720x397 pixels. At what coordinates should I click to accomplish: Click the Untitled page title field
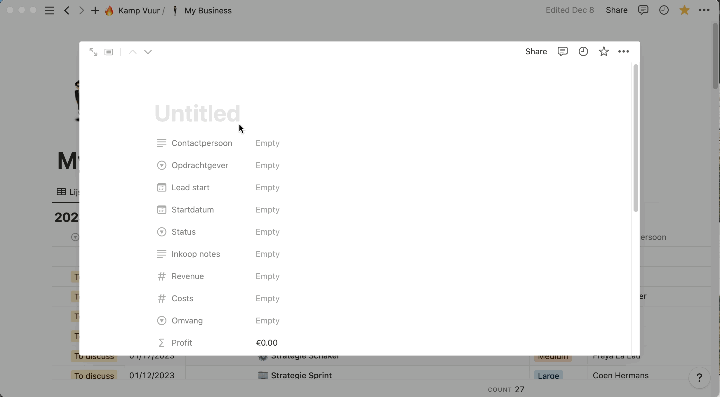coord(197,113)
